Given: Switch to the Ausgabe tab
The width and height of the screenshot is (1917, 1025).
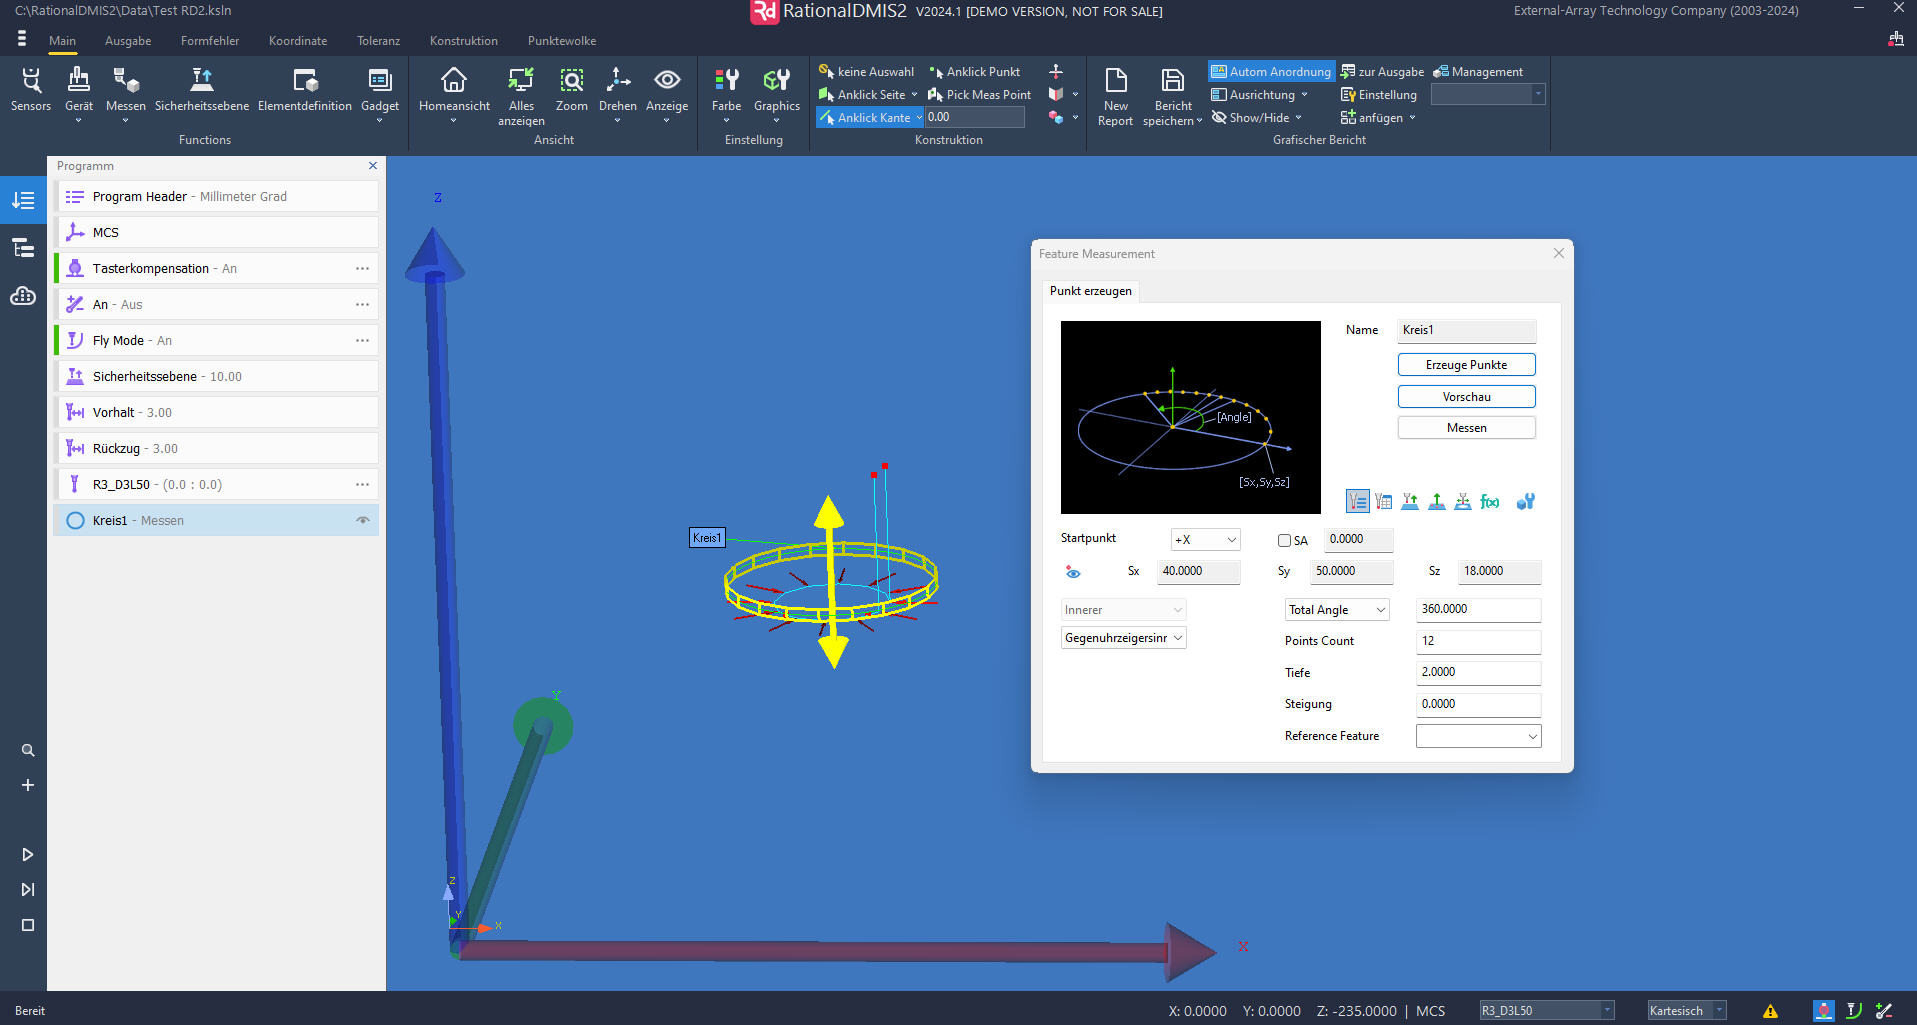Looking at the screenshot, I should pos(128,41).
